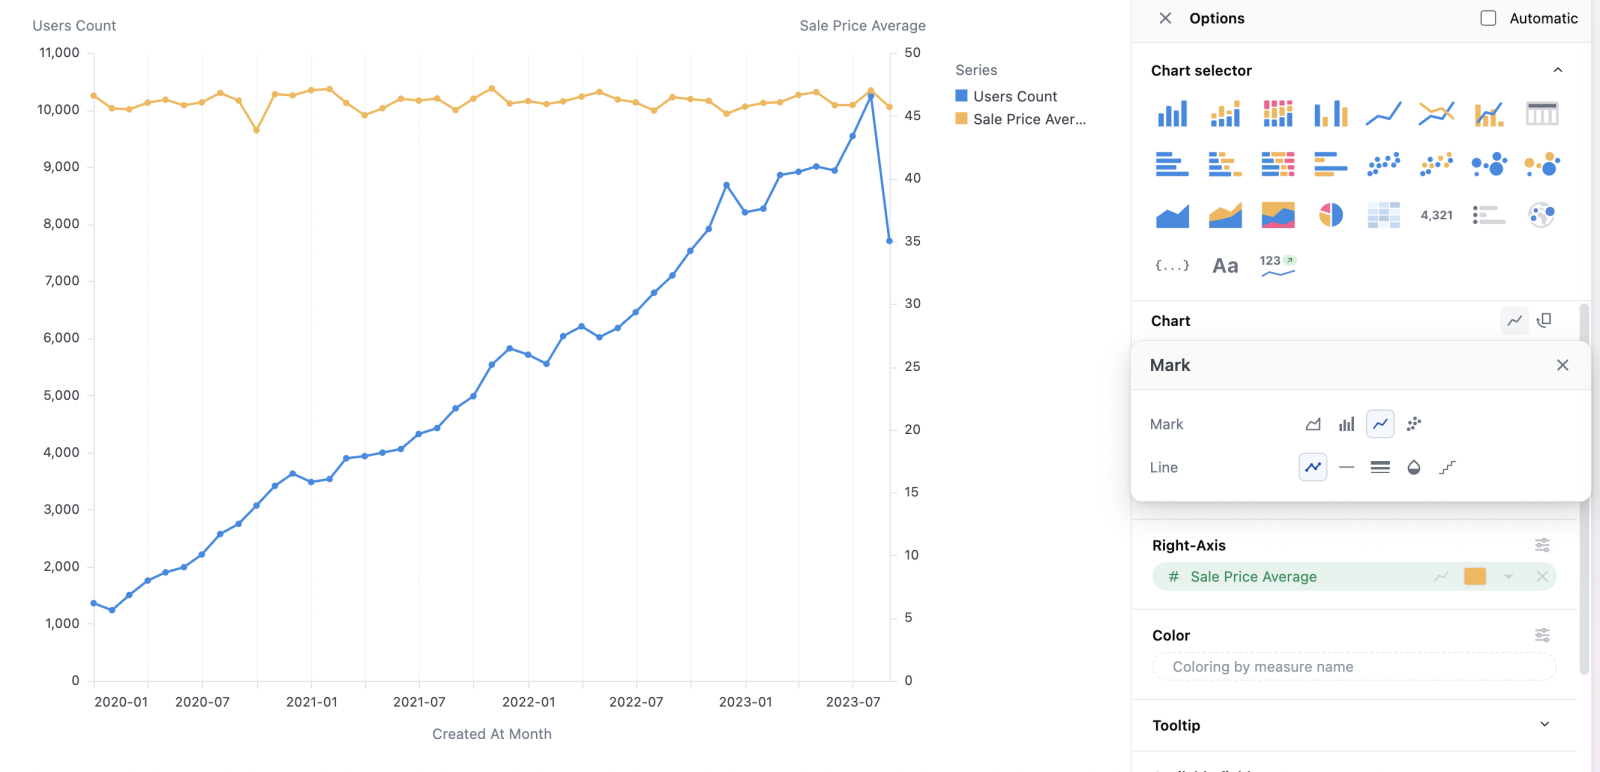Expand the Tooltip section
The width and height of the screenshot is (1600, 772).
(1544, 725)
